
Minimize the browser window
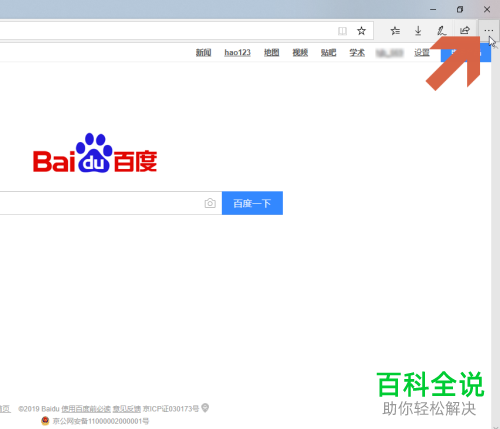tap(433, 9)
